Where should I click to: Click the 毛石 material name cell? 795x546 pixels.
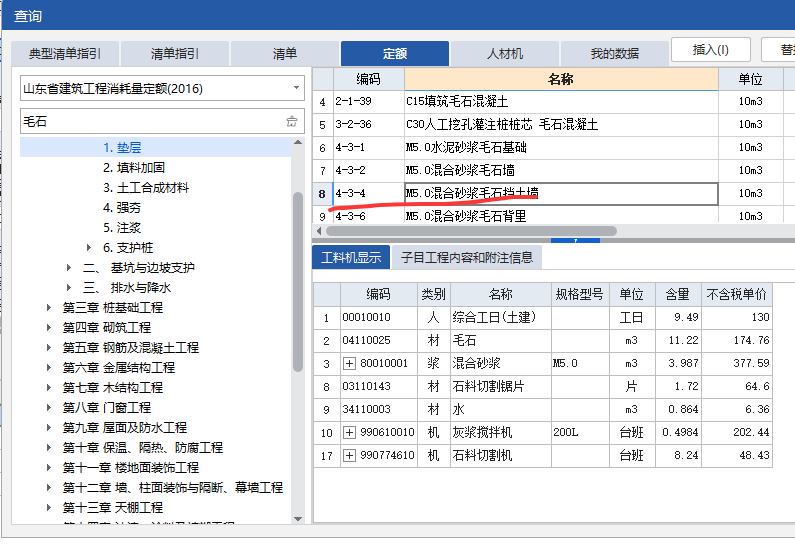click(x=500, y=340)
